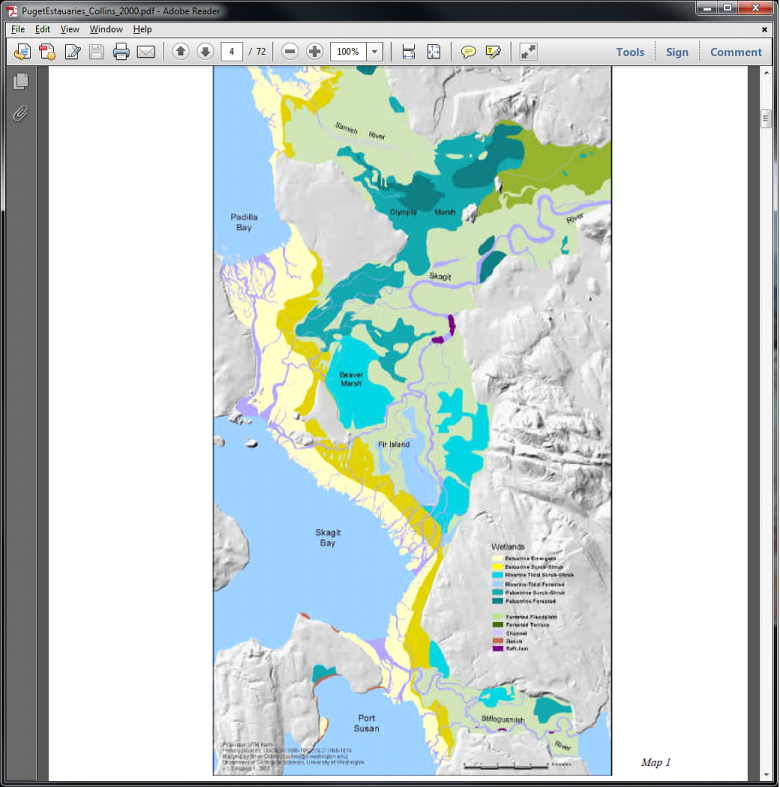
Task: Toggle fit to window width mode
Action: [x=408, y=52]
